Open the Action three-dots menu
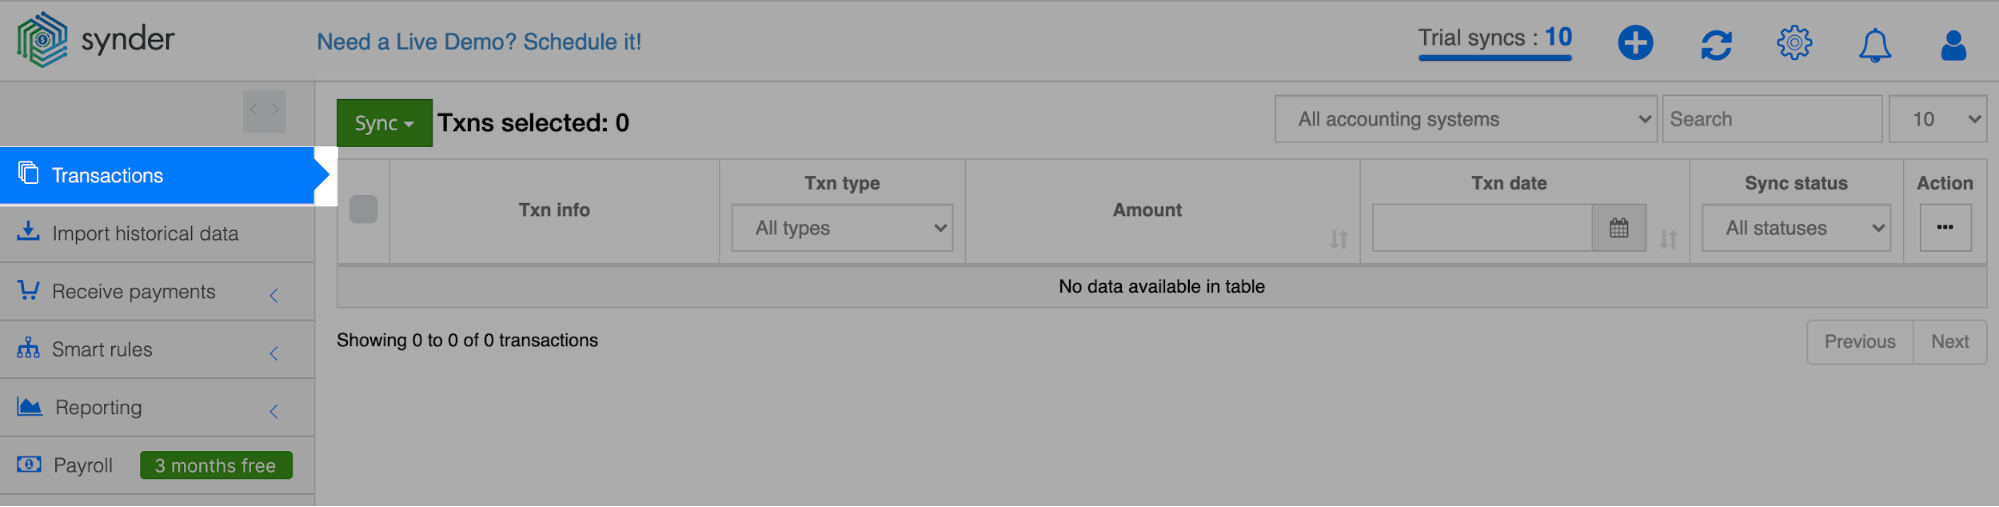This screenshot has width=1999, height=507. tap(1945, 228)
